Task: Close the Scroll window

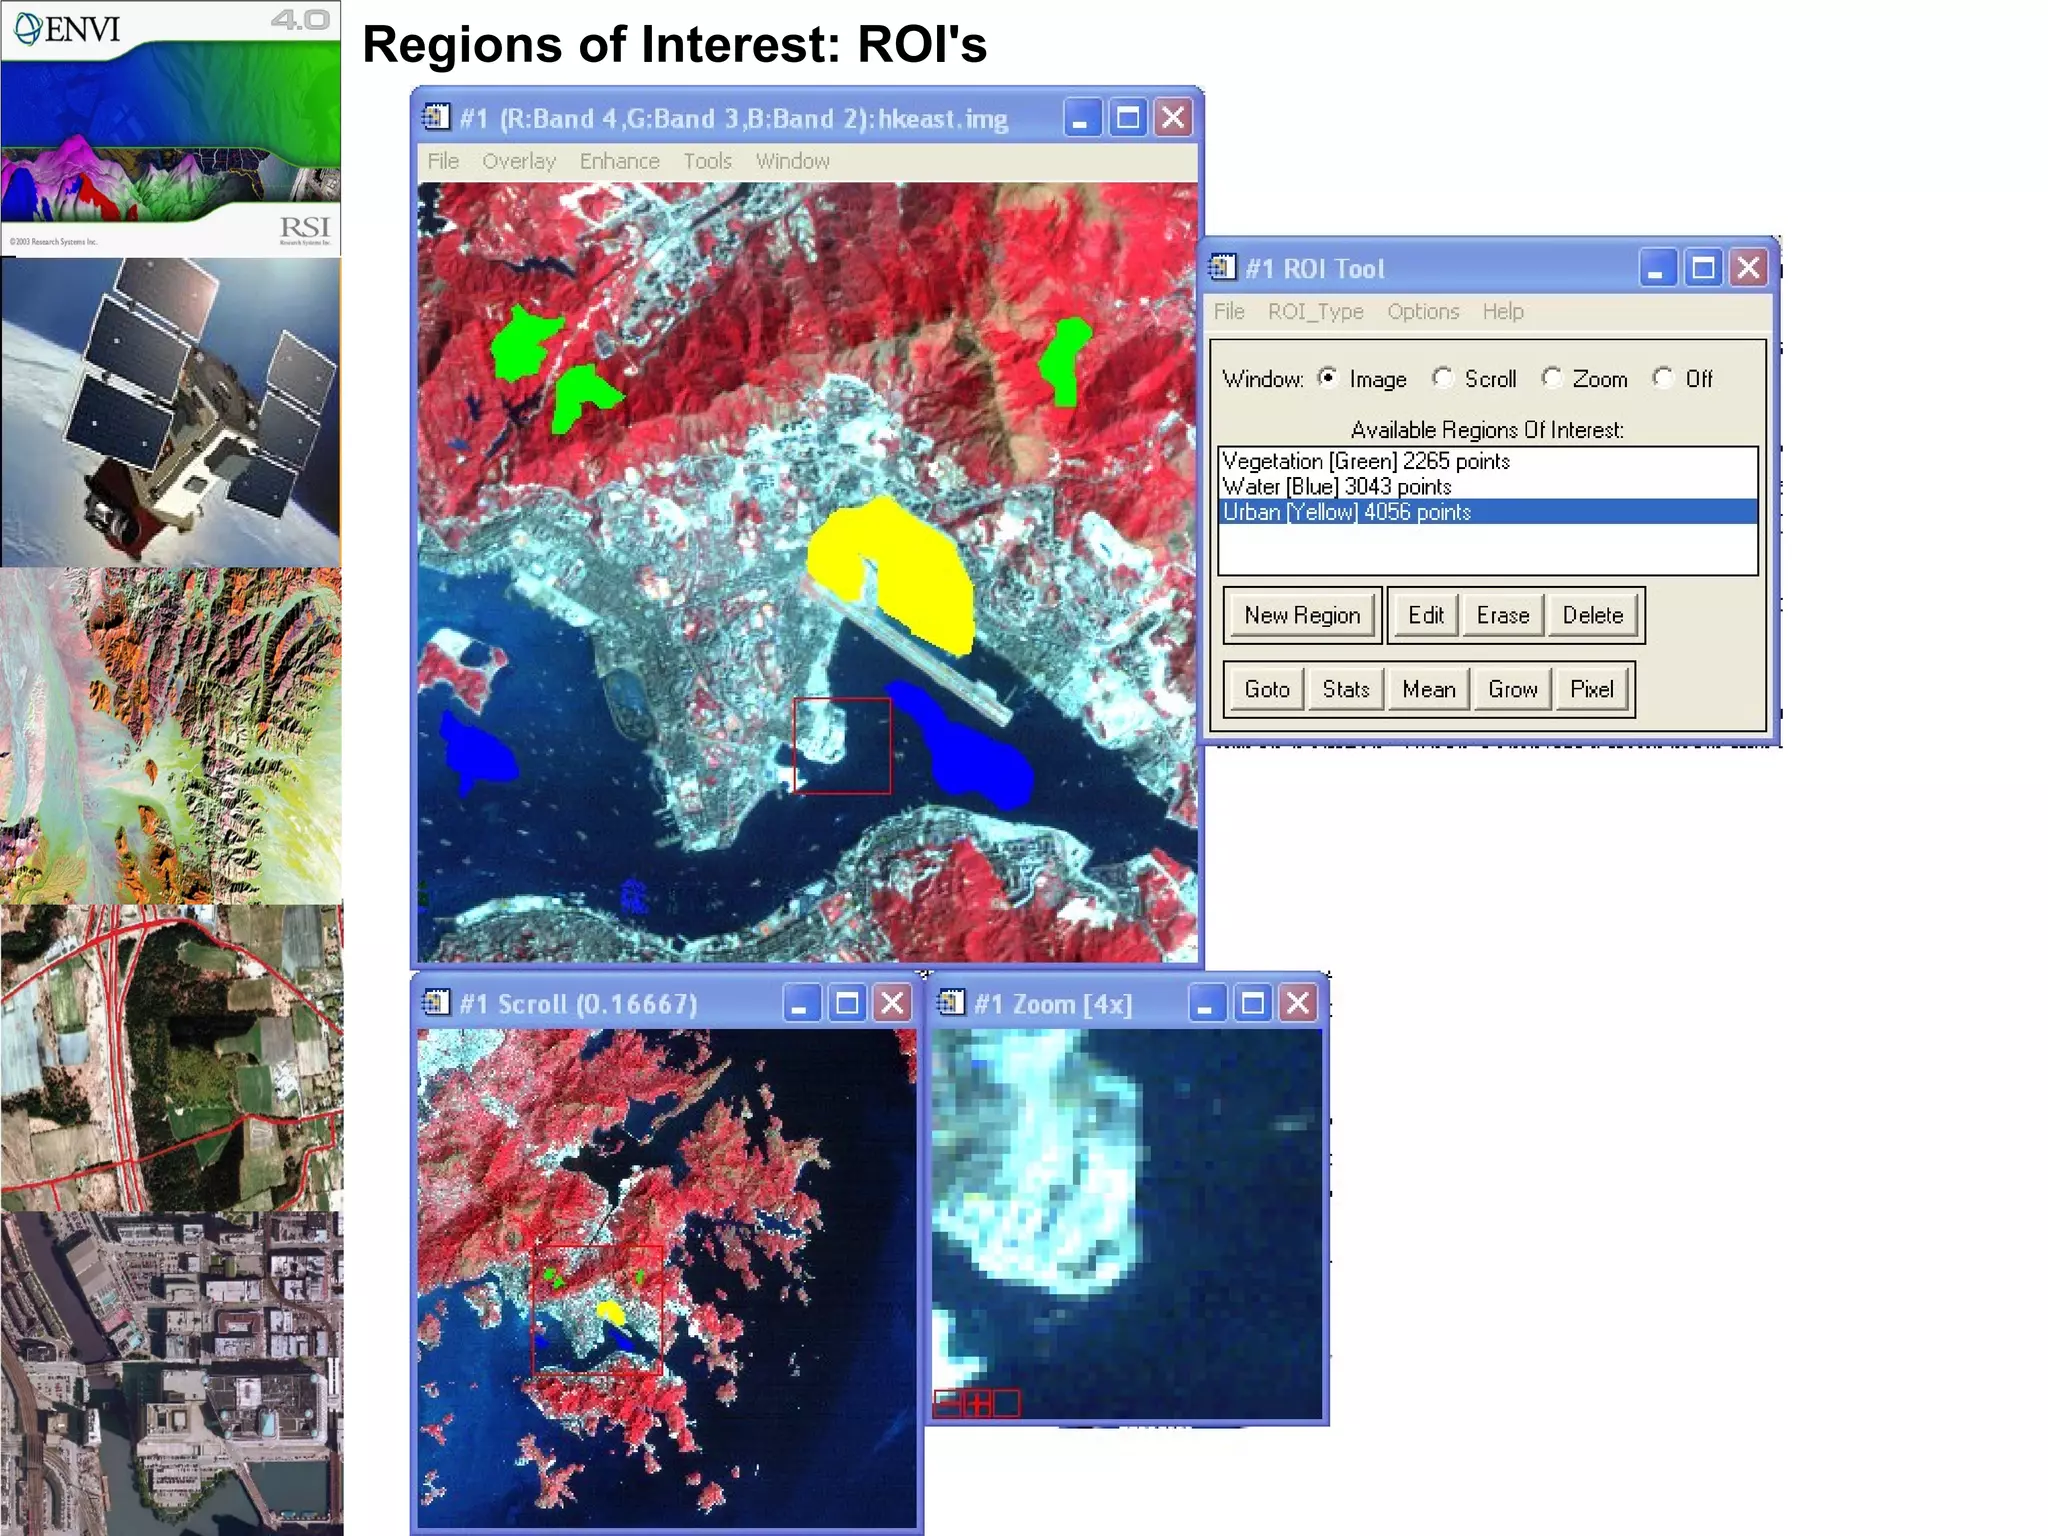Action: (893, 1003)
